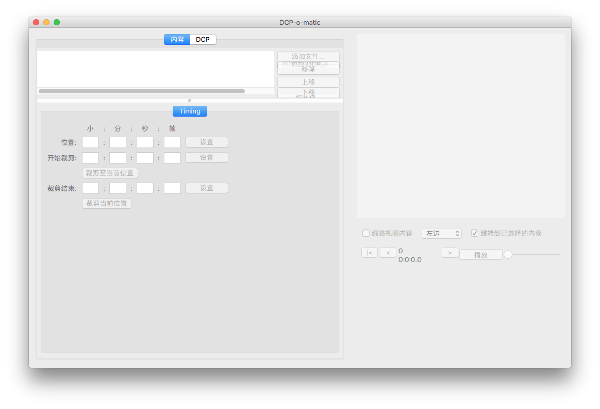Click the DCP-o-matic window title
Screen dimensions: 600x409
click(300, 23)
